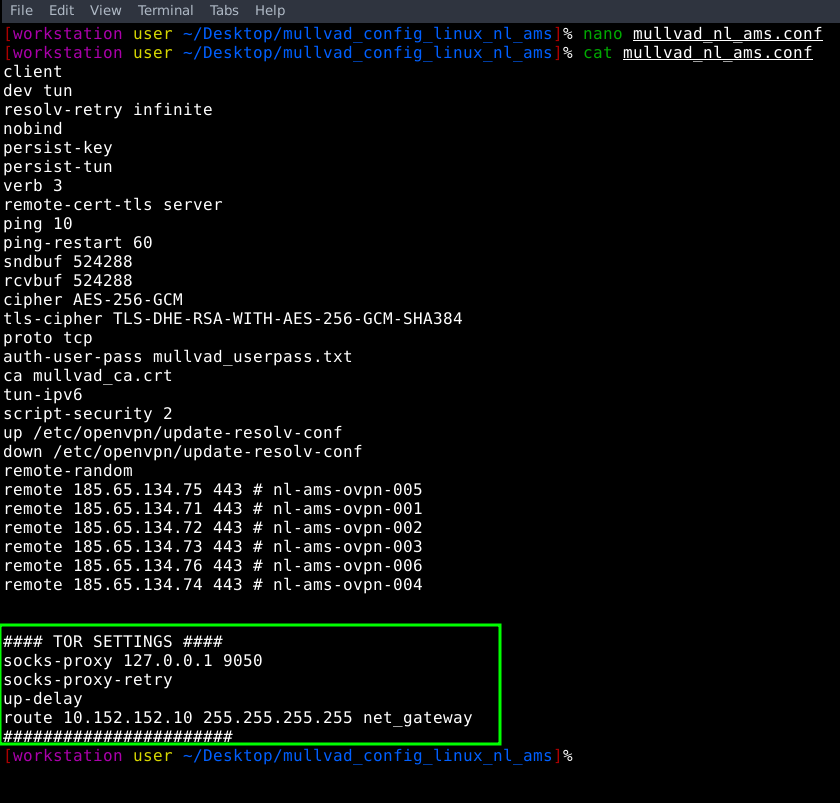
Task: Select the remote line for nl-ams-ovpn-004
Action: 213,585
